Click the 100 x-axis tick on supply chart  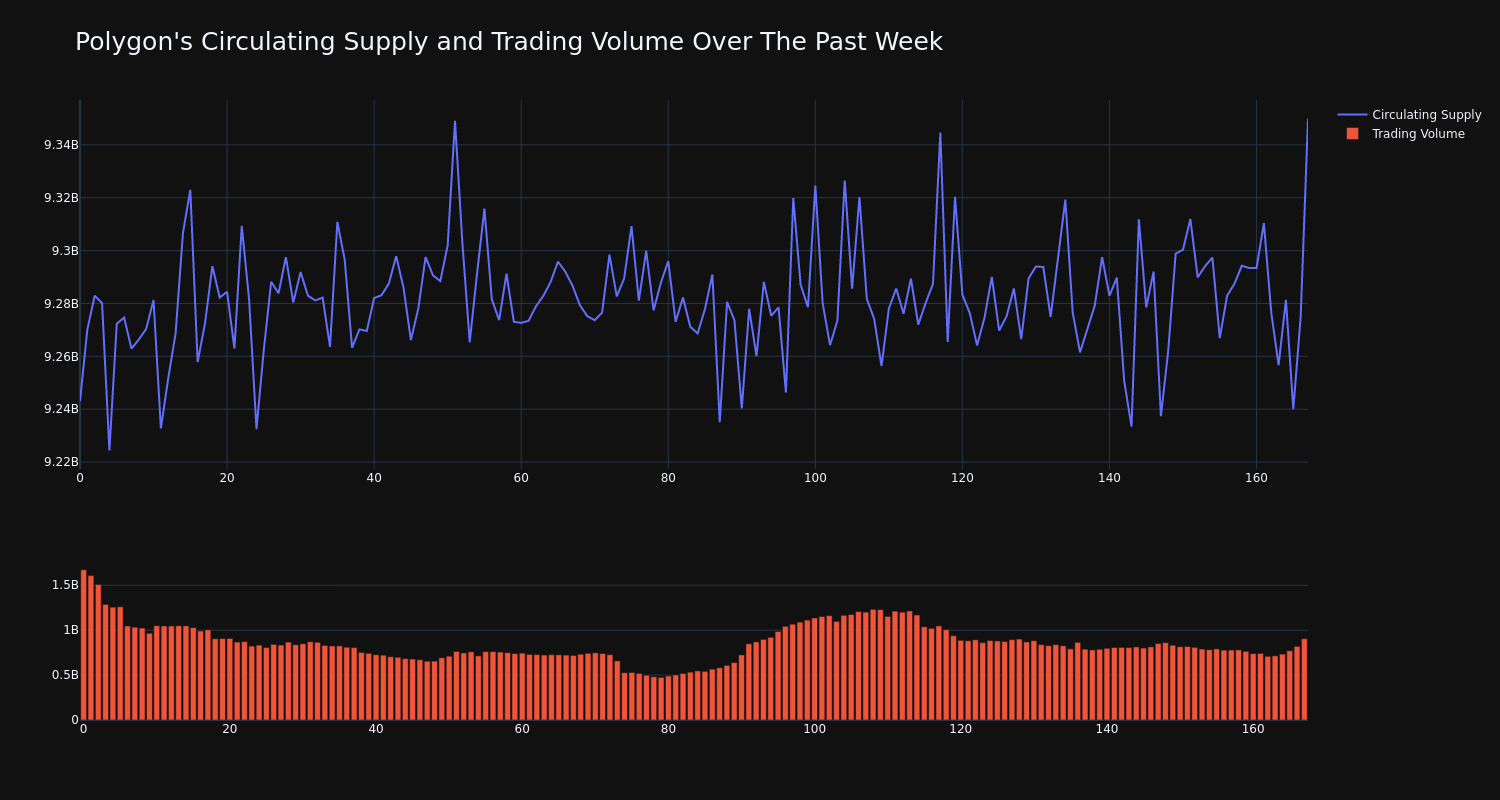coord(815,478)
